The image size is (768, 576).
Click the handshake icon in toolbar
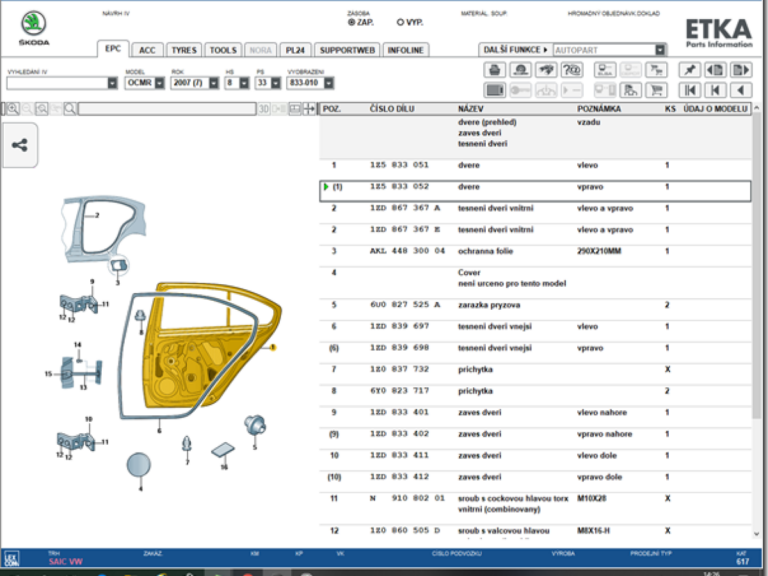(x=546, y=70)
